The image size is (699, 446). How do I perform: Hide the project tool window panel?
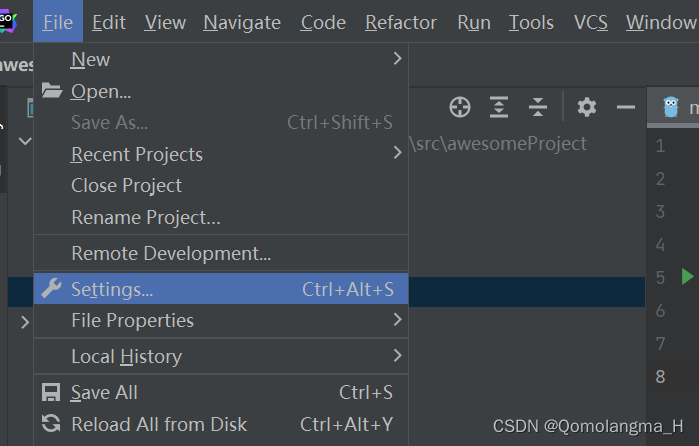[x=626, y=107]
